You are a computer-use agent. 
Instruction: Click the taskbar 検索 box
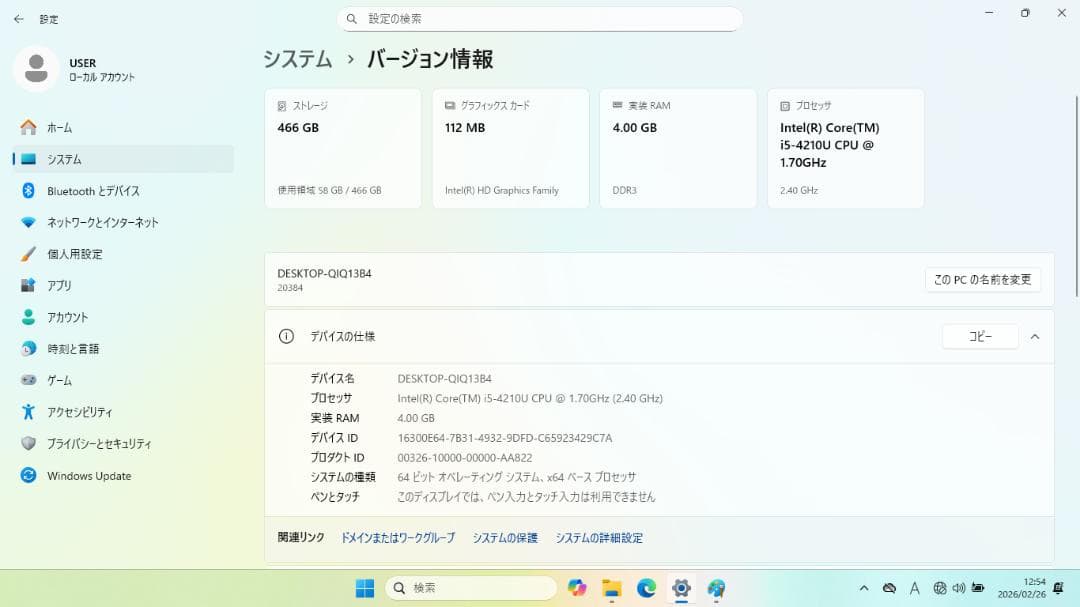coord(471,588)
